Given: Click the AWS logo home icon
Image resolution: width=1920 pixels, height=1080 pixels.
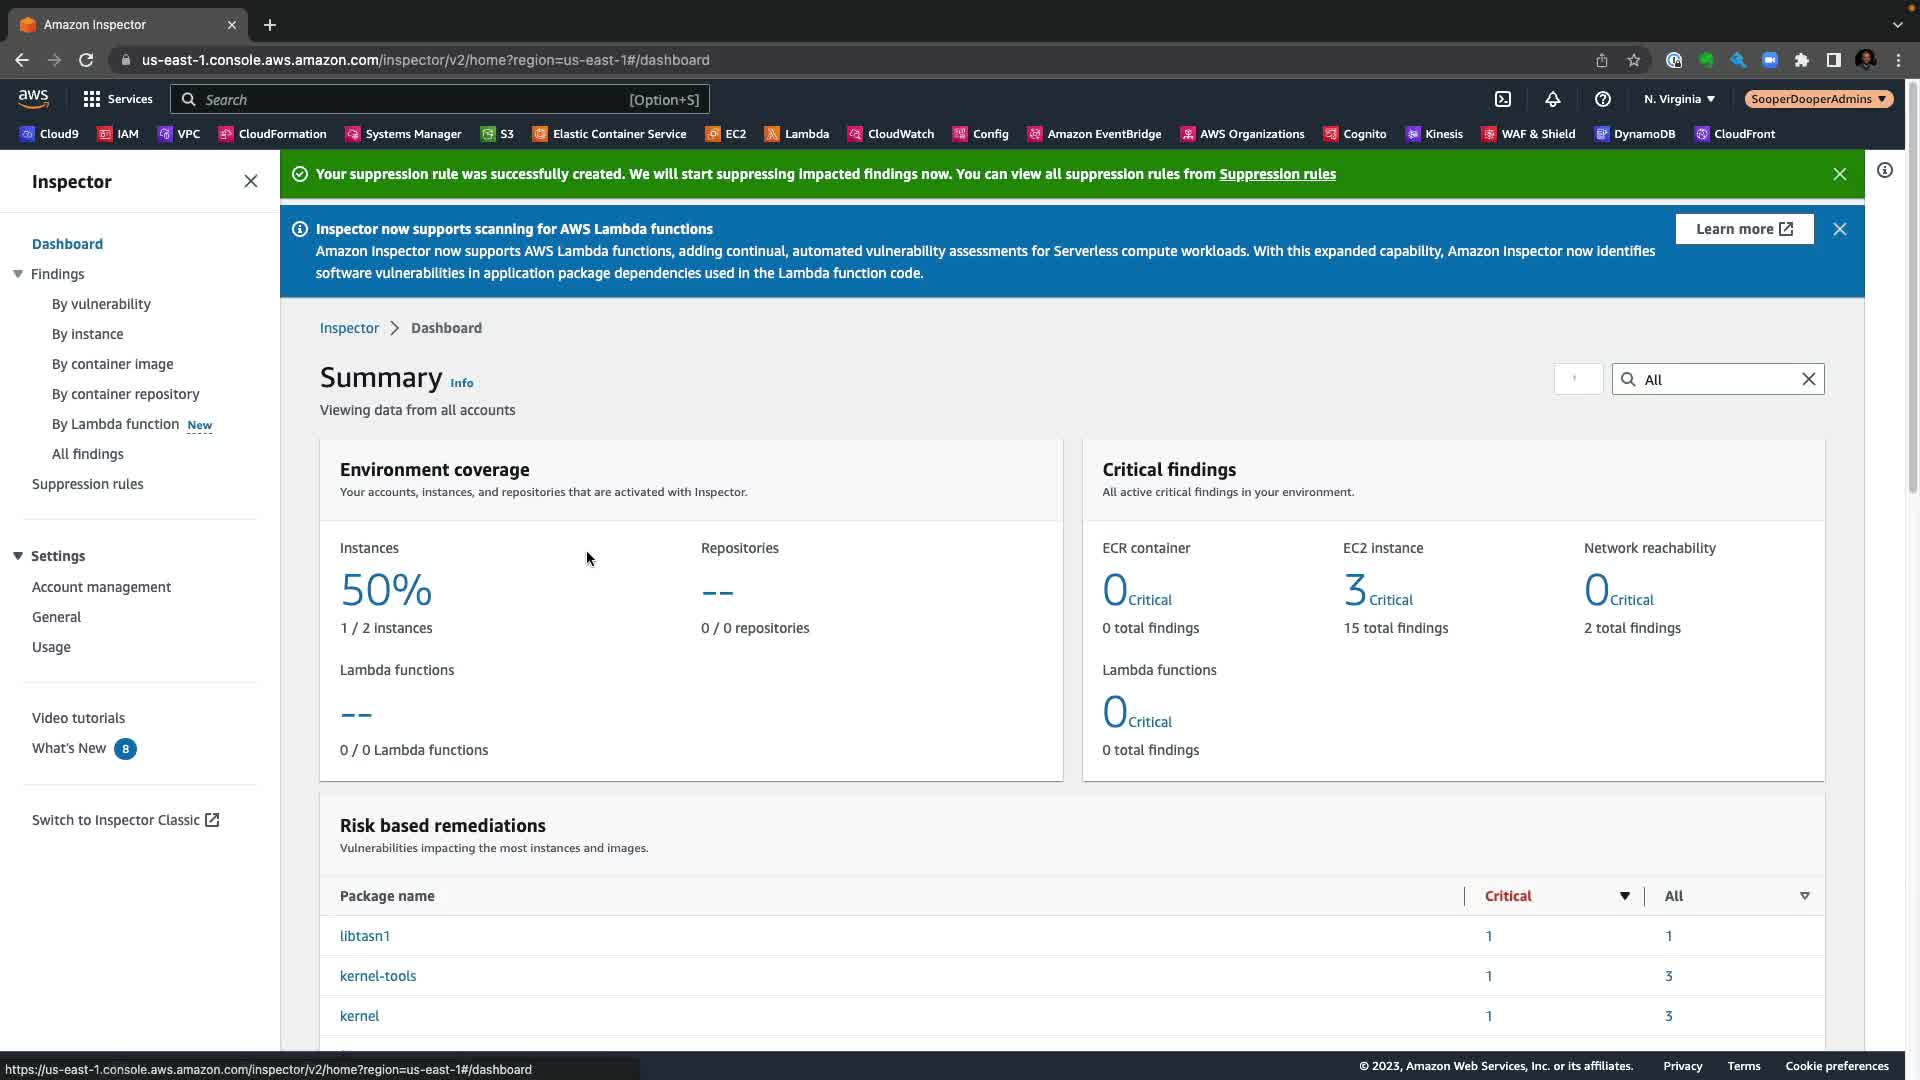Looking at the screenshot, I should click(33, 98).
